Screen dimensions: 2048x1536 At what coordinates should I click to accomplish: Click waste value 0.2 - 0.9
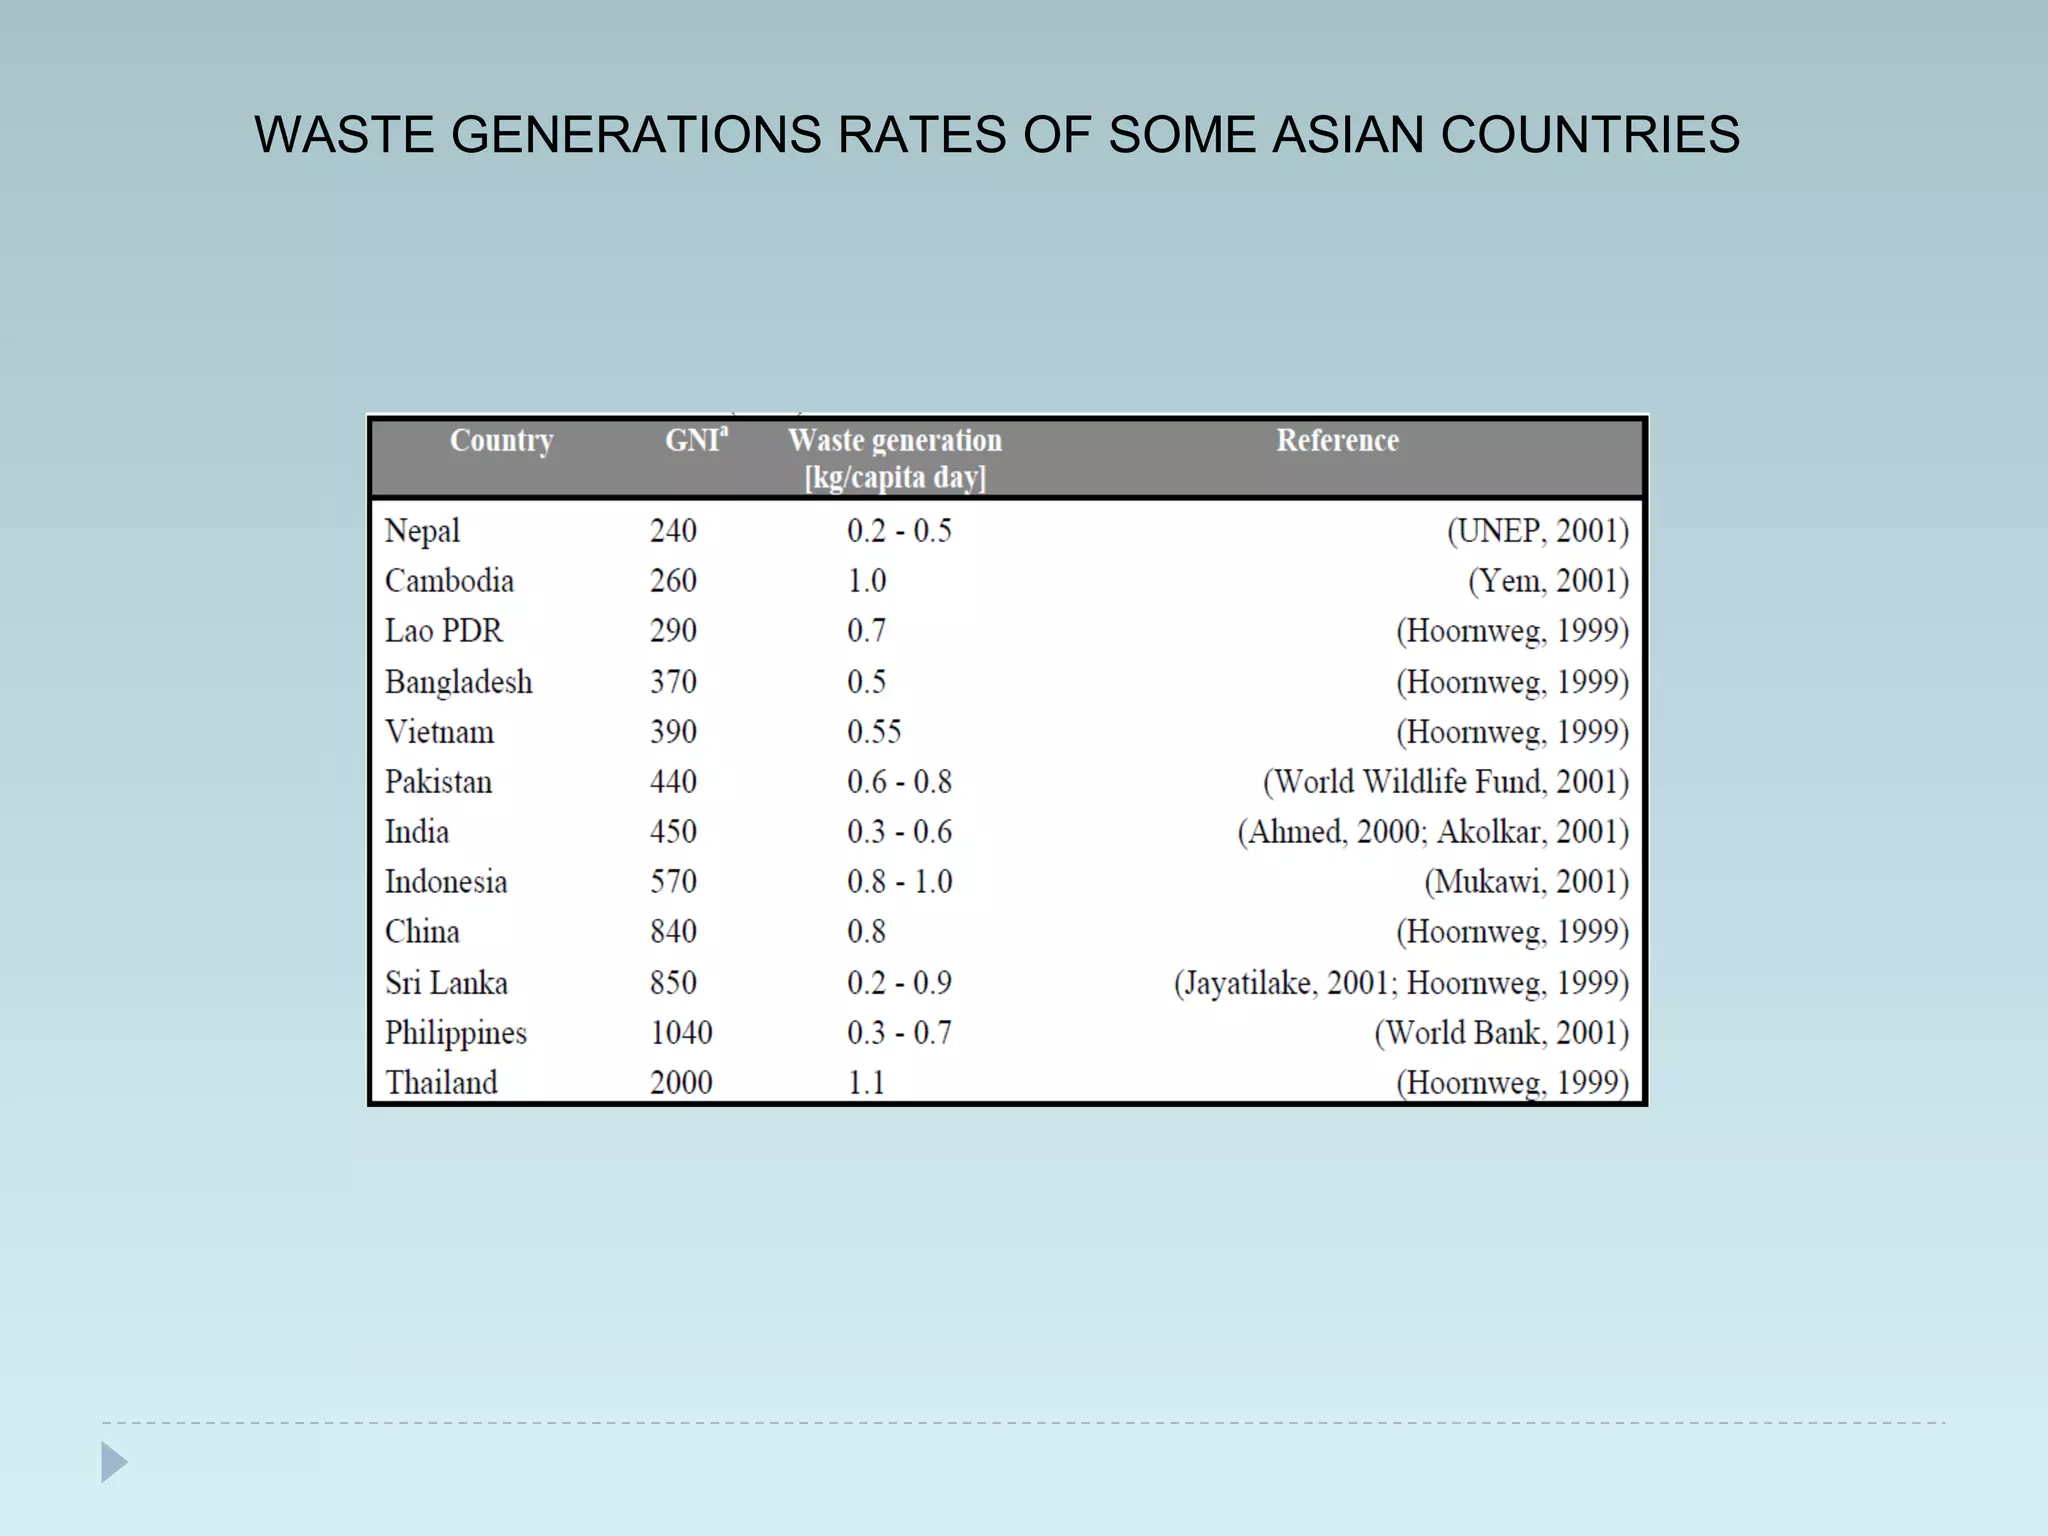point(899,983)
